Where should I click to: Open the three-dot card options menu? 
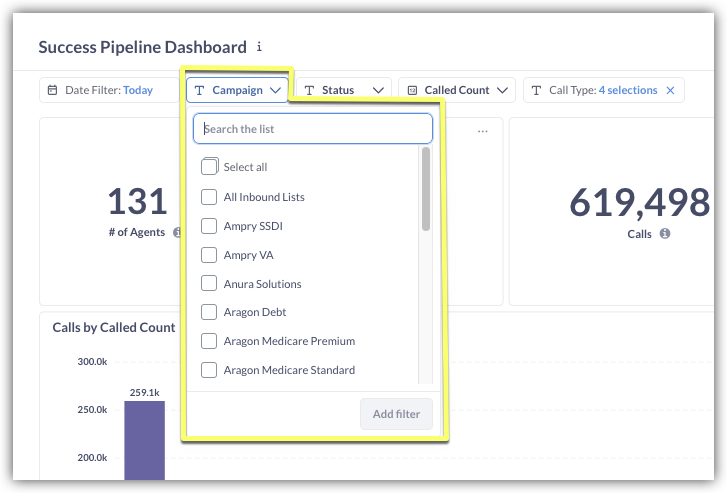483,131
